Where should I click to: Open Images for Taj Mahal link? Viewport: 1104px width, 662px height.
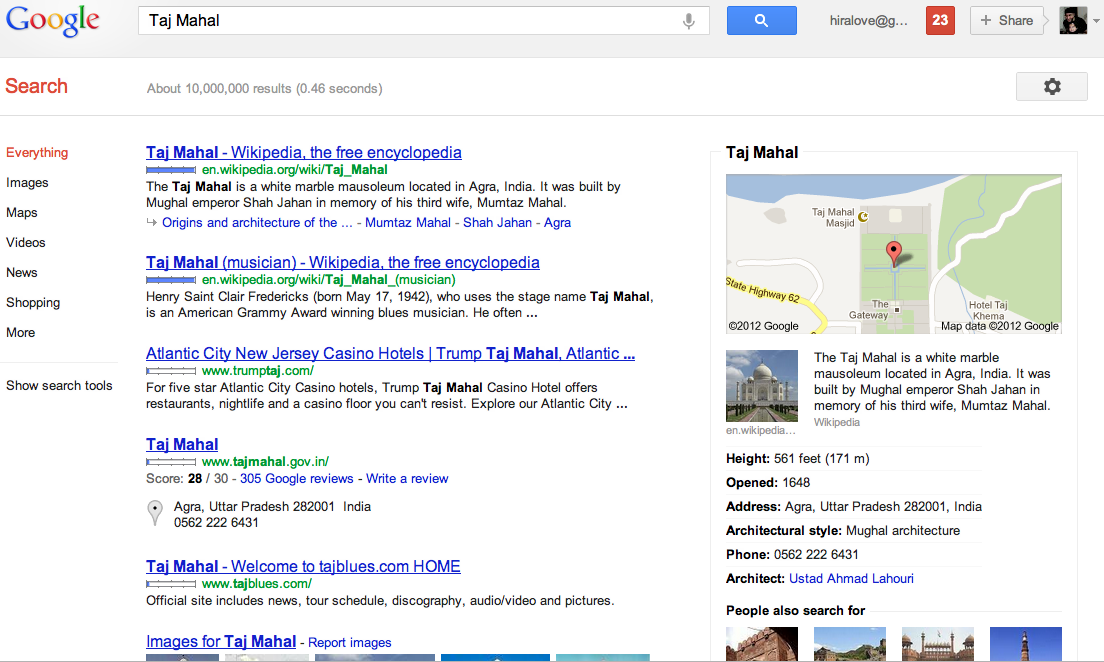(x=220, y=642)
